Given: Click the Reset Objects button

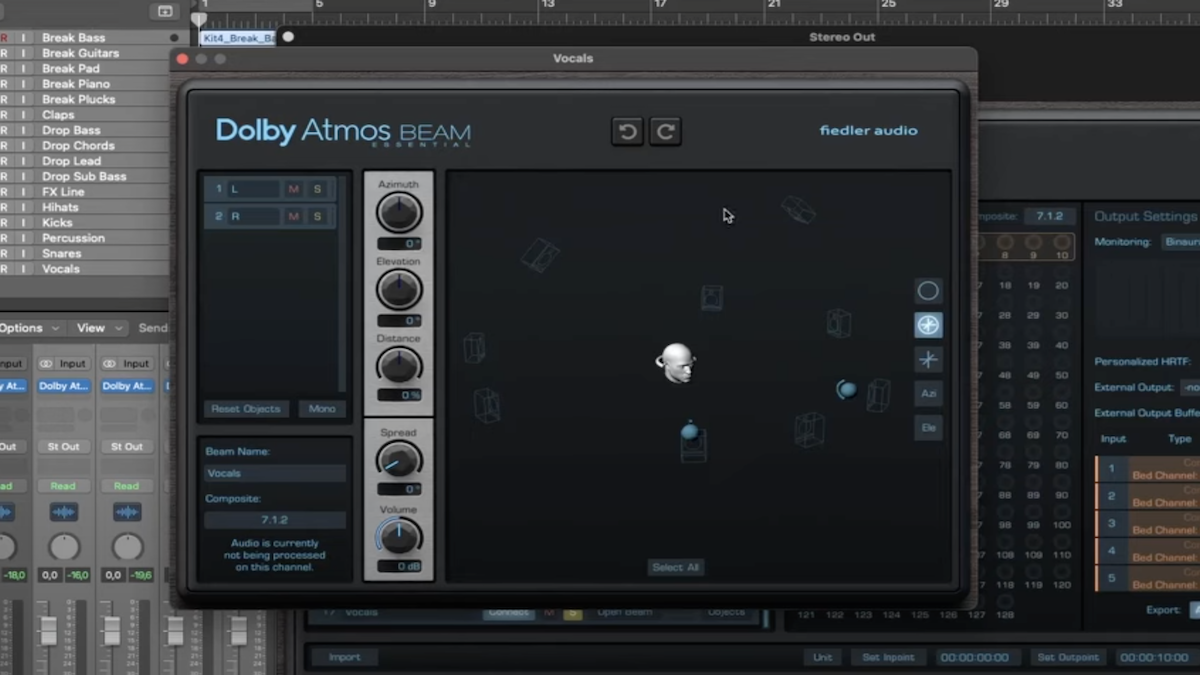Looking at the screenshot, I should coord(245,408).
